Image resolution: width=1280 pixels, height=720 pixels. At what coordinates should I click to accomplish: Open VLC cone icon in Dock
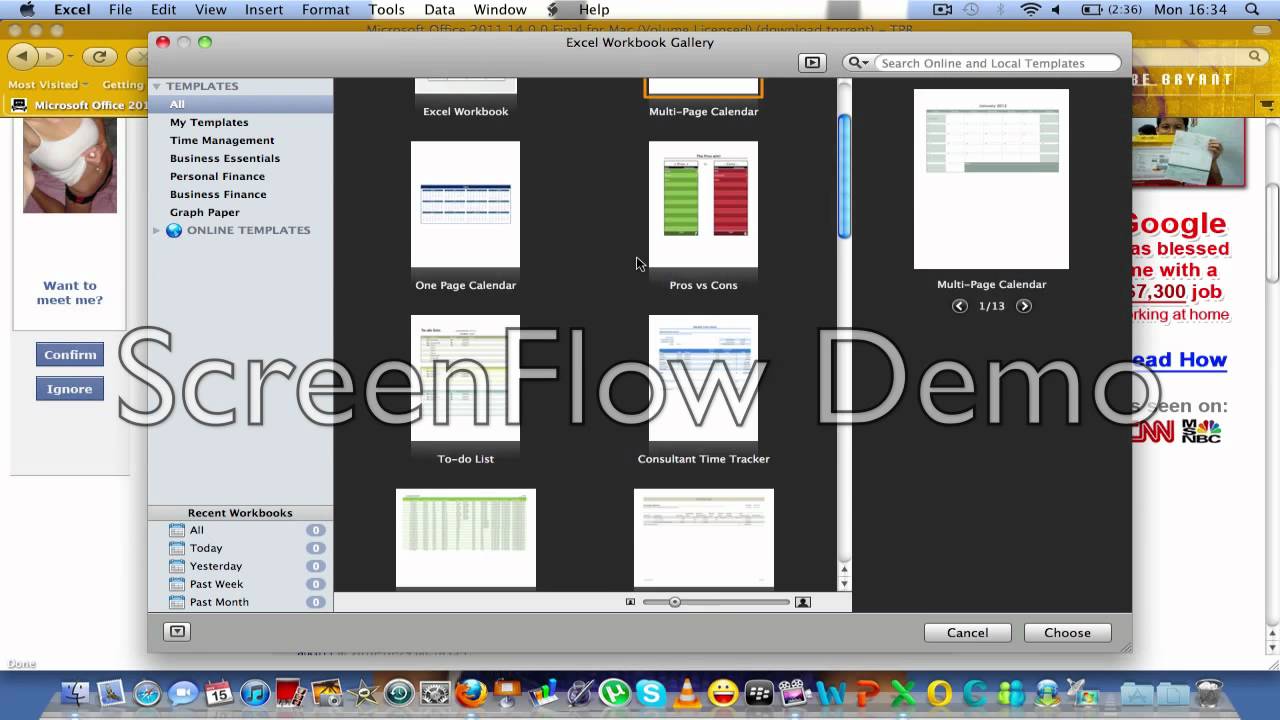686,693
